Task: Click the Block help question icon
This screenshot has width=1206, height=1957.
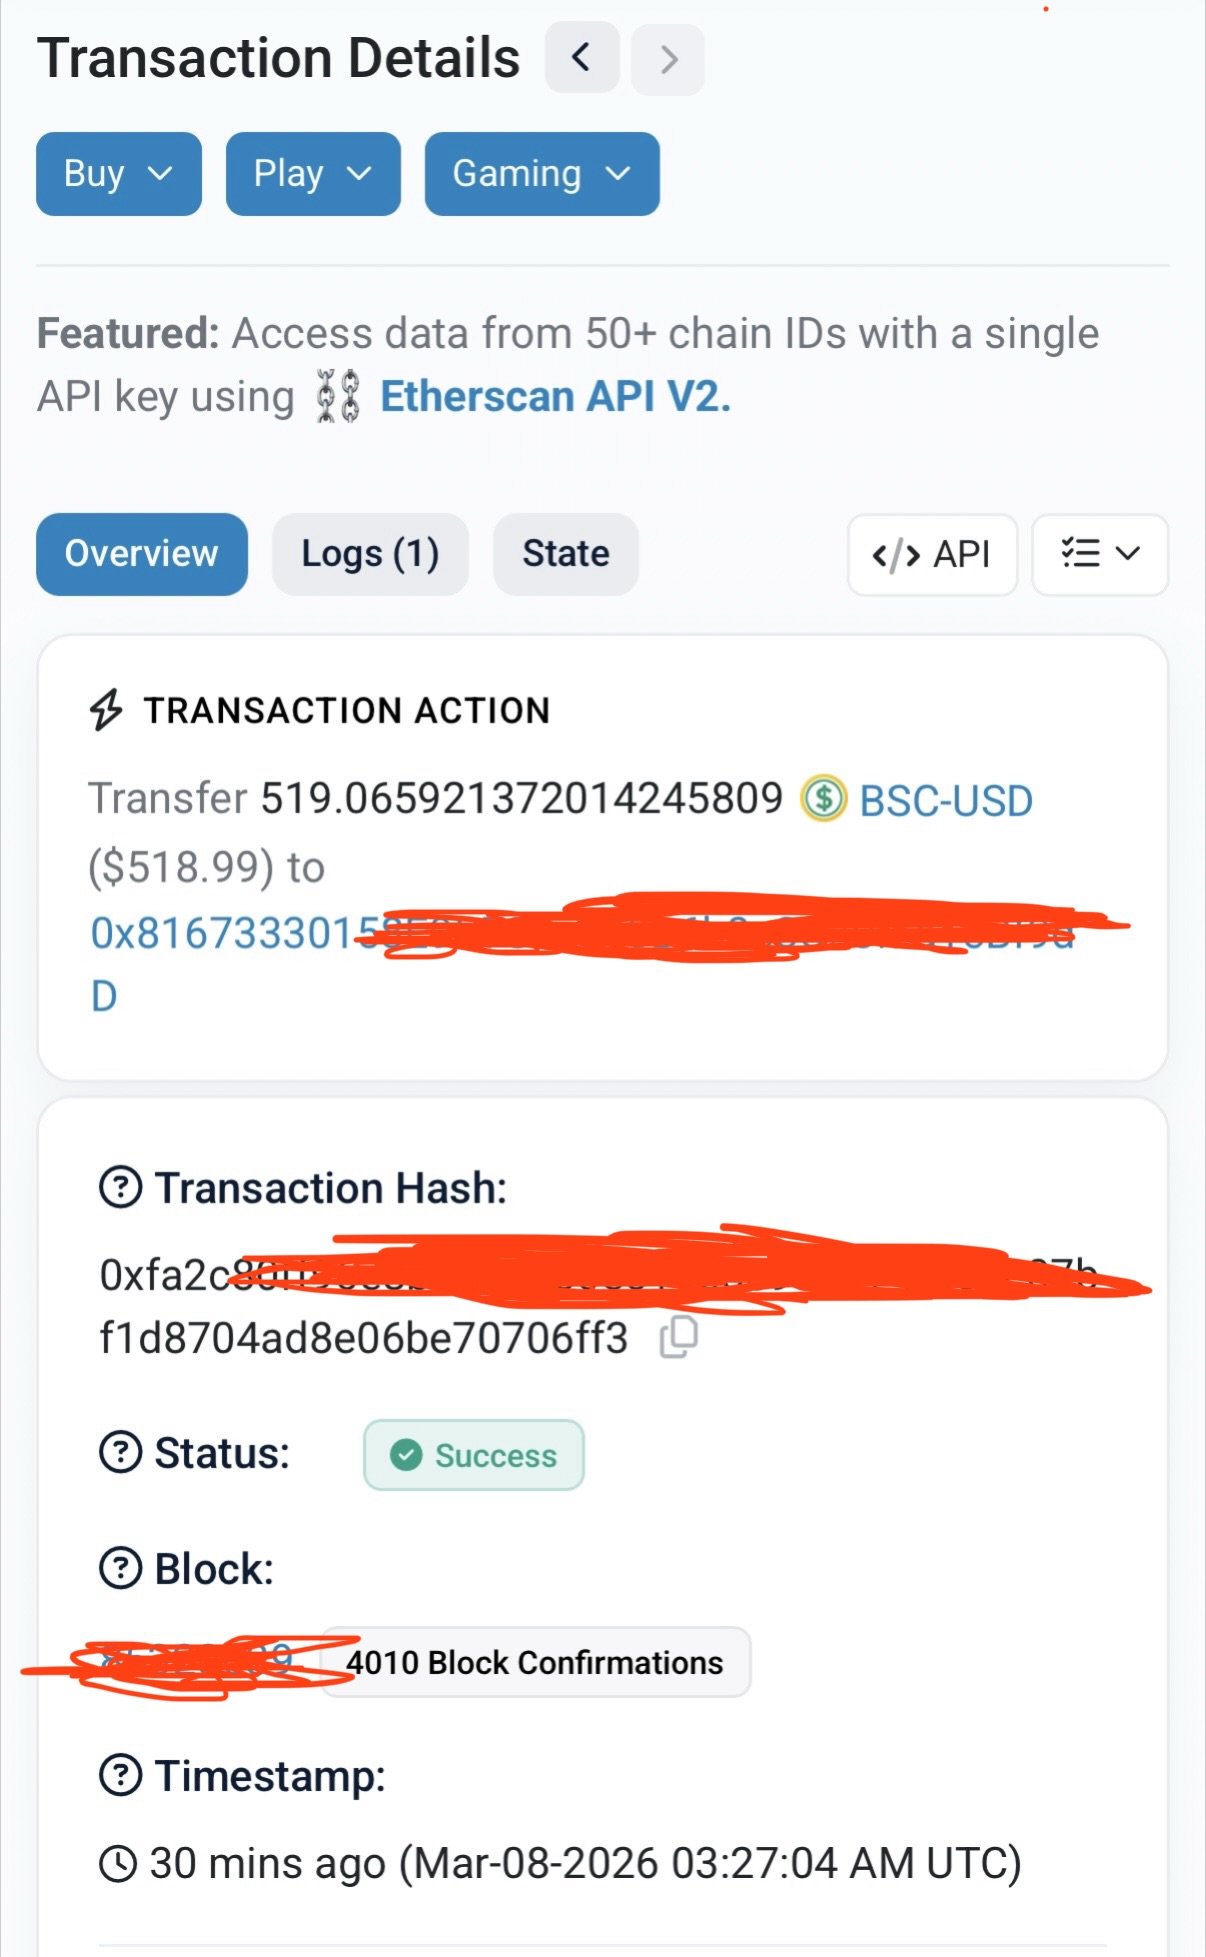Action: coord(121,1568)
